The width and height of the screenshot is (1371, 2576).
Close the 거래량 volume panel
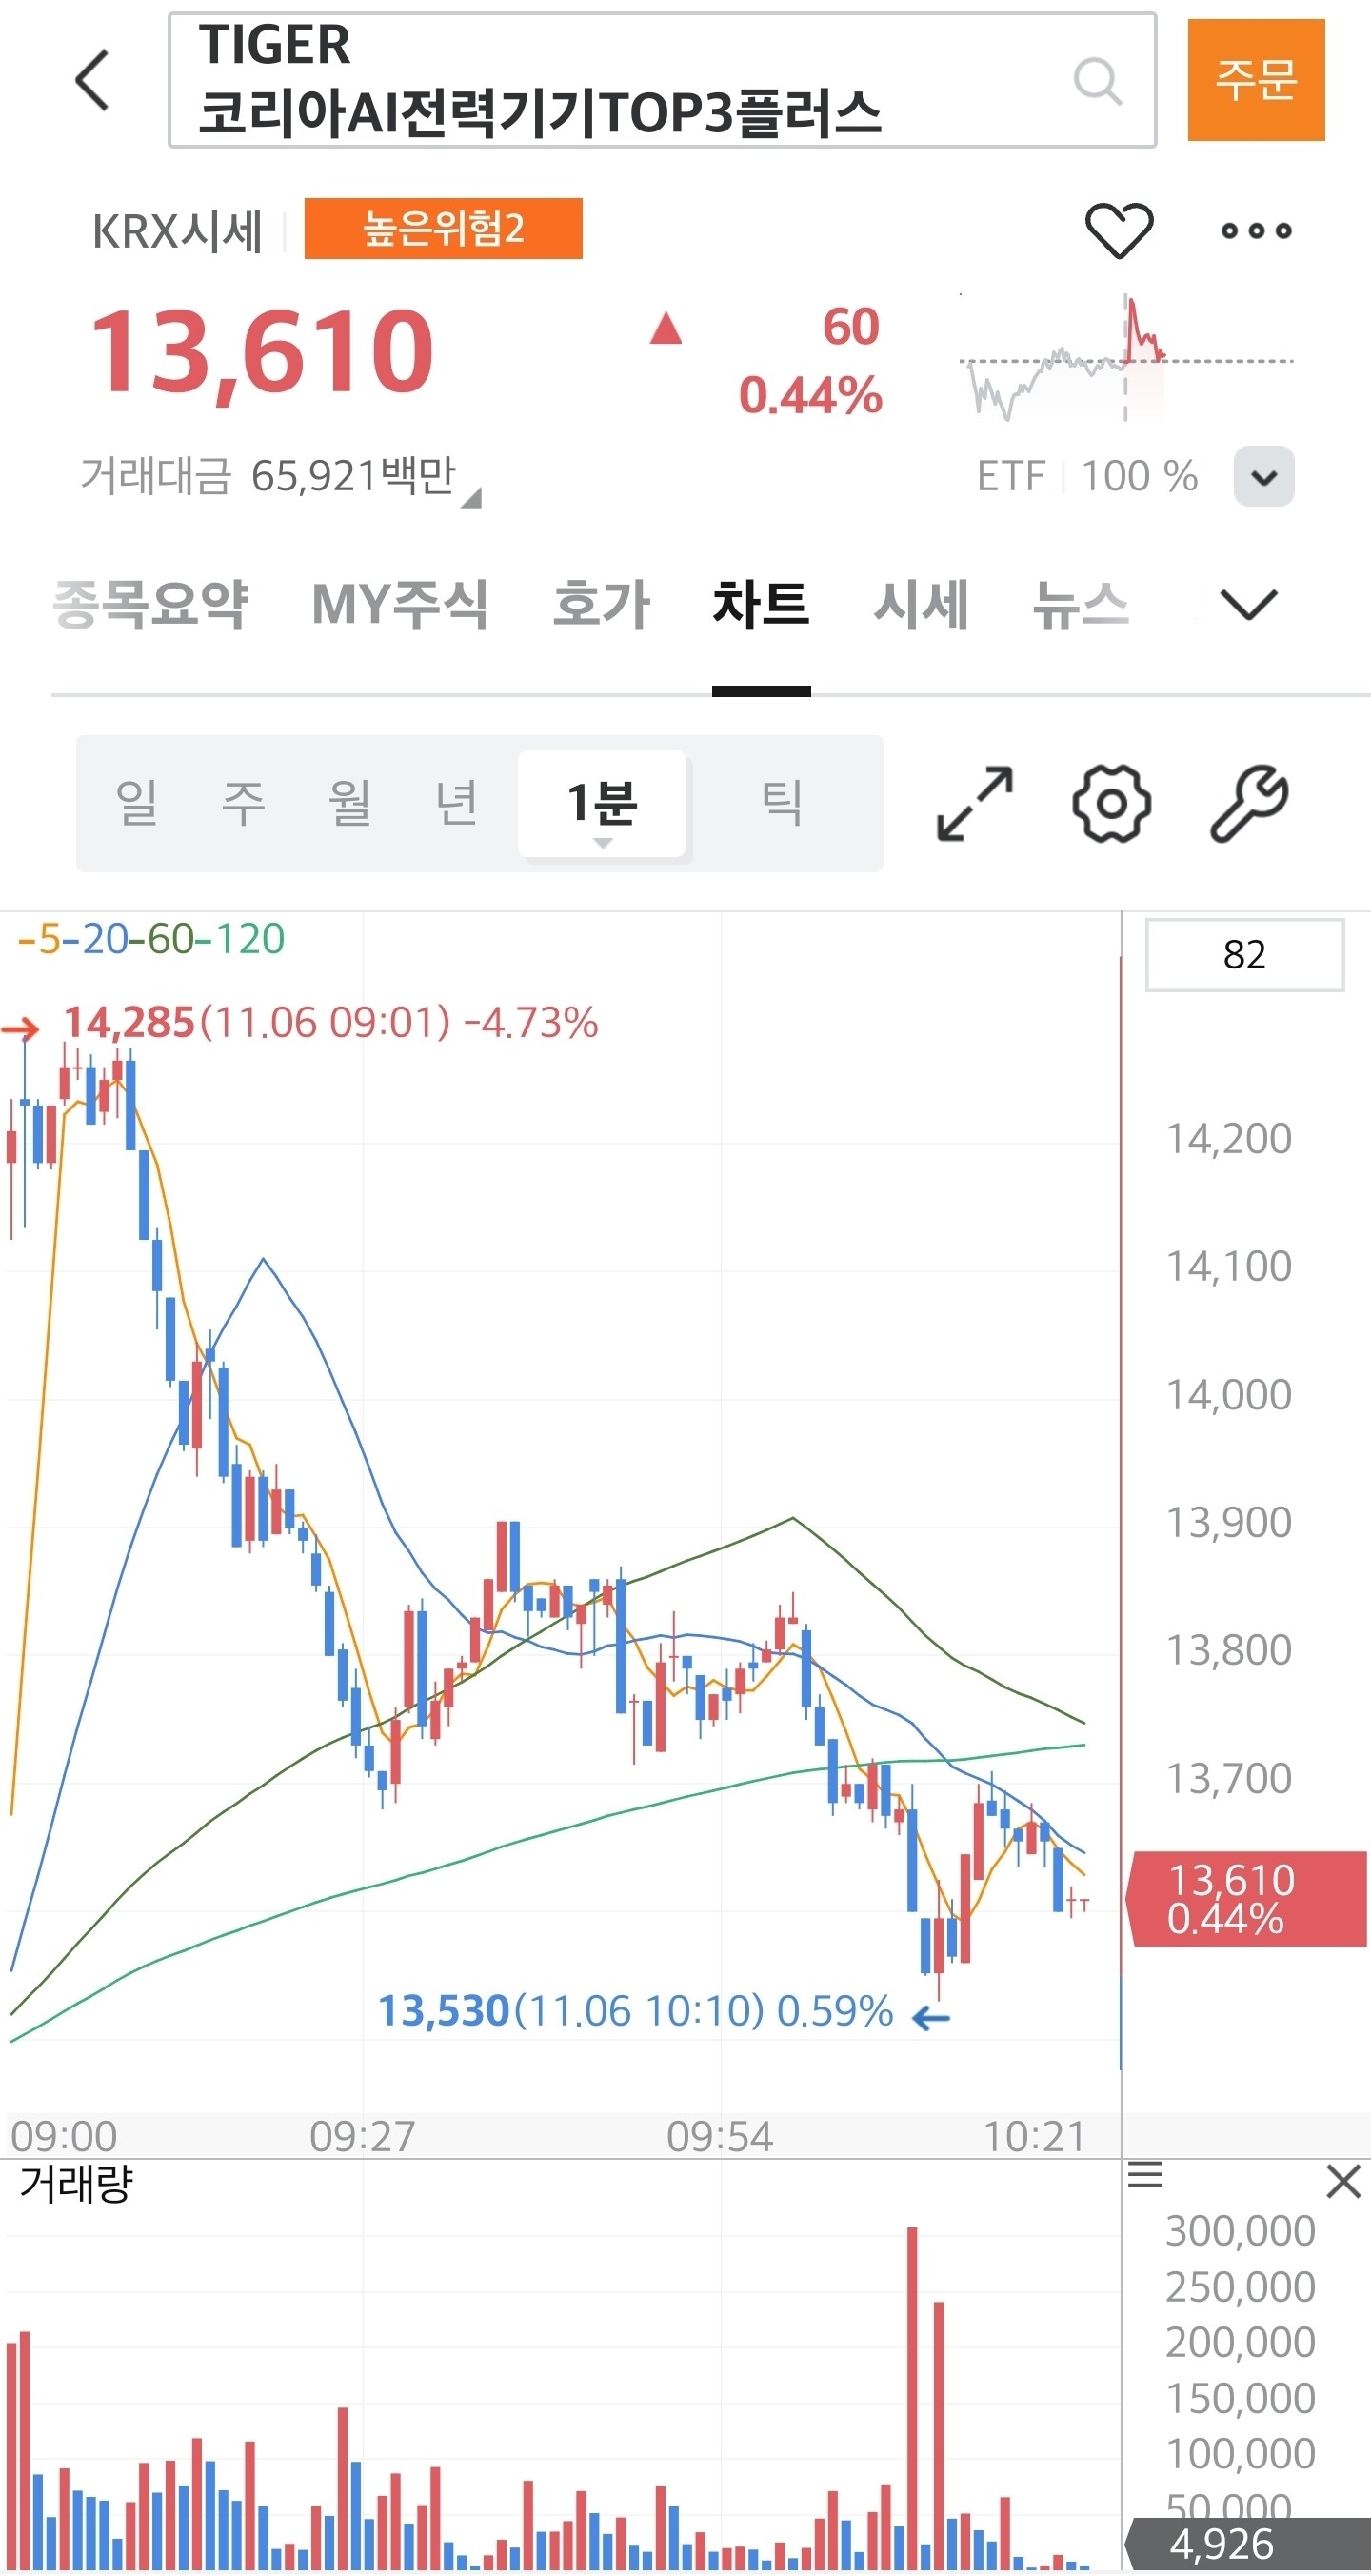click(x=1343, y=2181)
